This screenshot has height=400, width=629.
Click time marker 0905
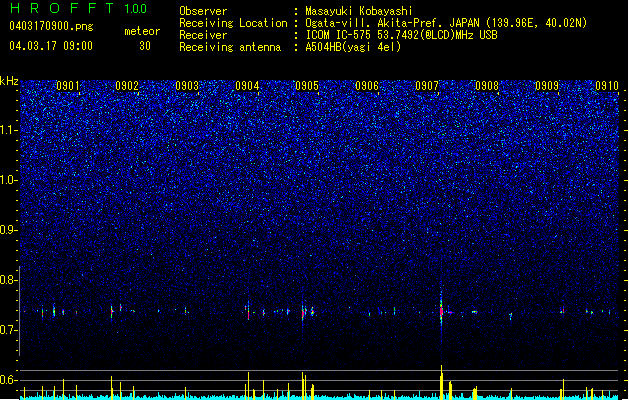coord(307,86)
